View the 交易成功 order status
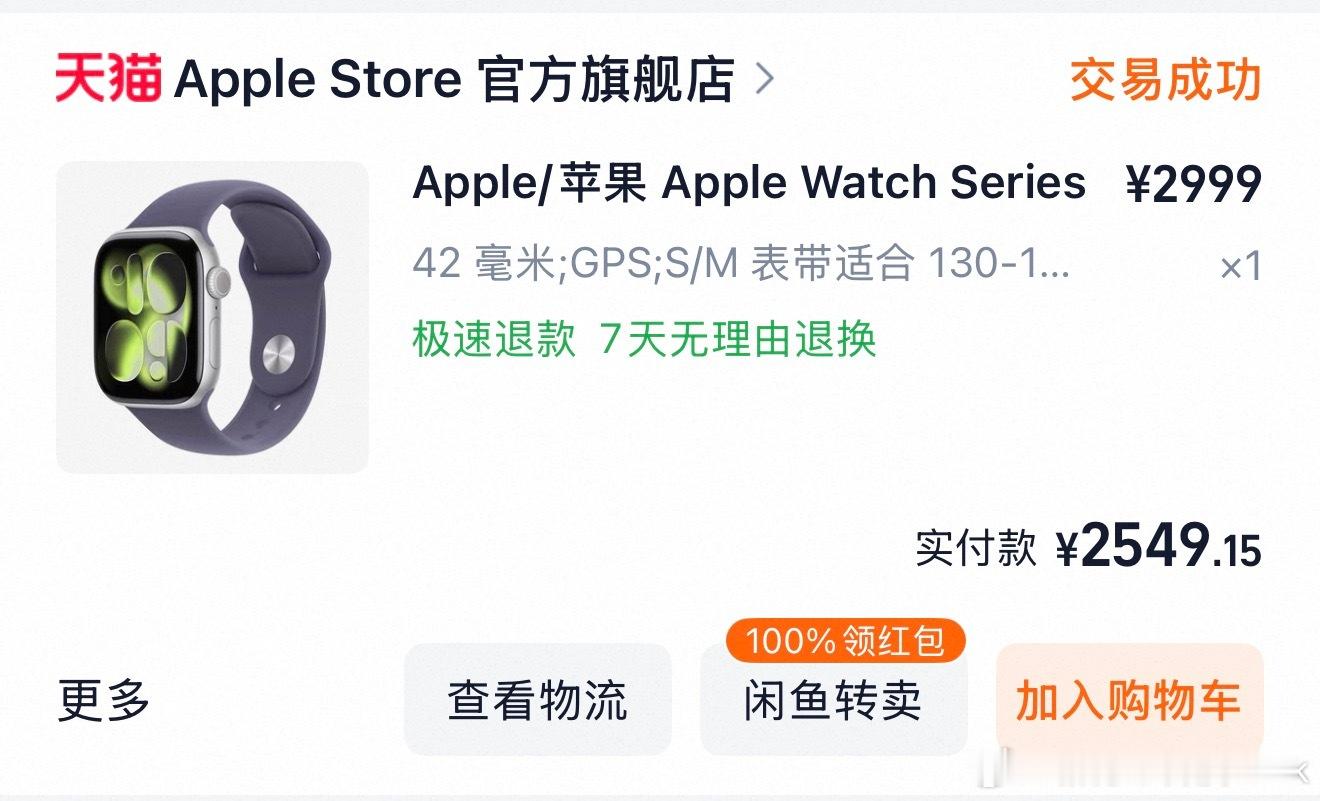This screenshot has width=1320, height=801. (x=1166, y=80)
